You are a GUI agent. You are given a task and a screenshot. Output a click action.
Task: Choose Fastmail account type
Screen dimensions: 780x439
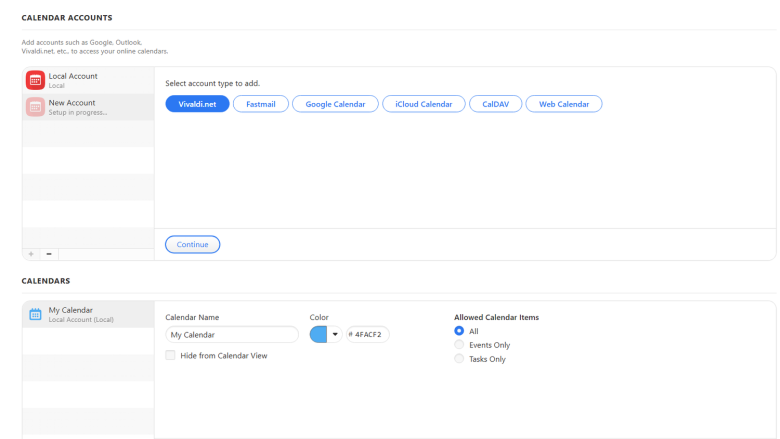click(x=261, y=104)
